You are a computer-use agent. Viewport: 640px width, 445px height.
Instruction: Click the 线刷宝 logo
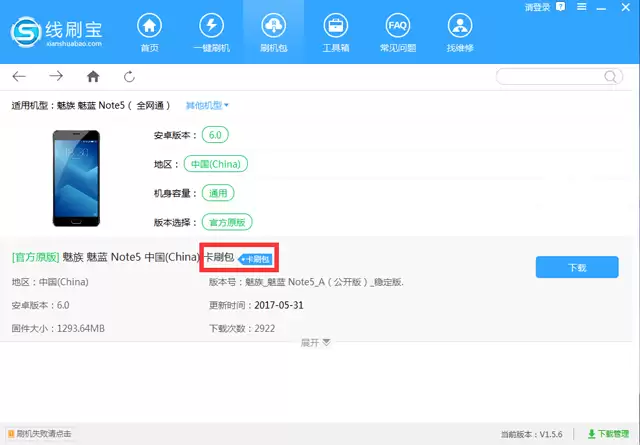click(x=56, y=32)
